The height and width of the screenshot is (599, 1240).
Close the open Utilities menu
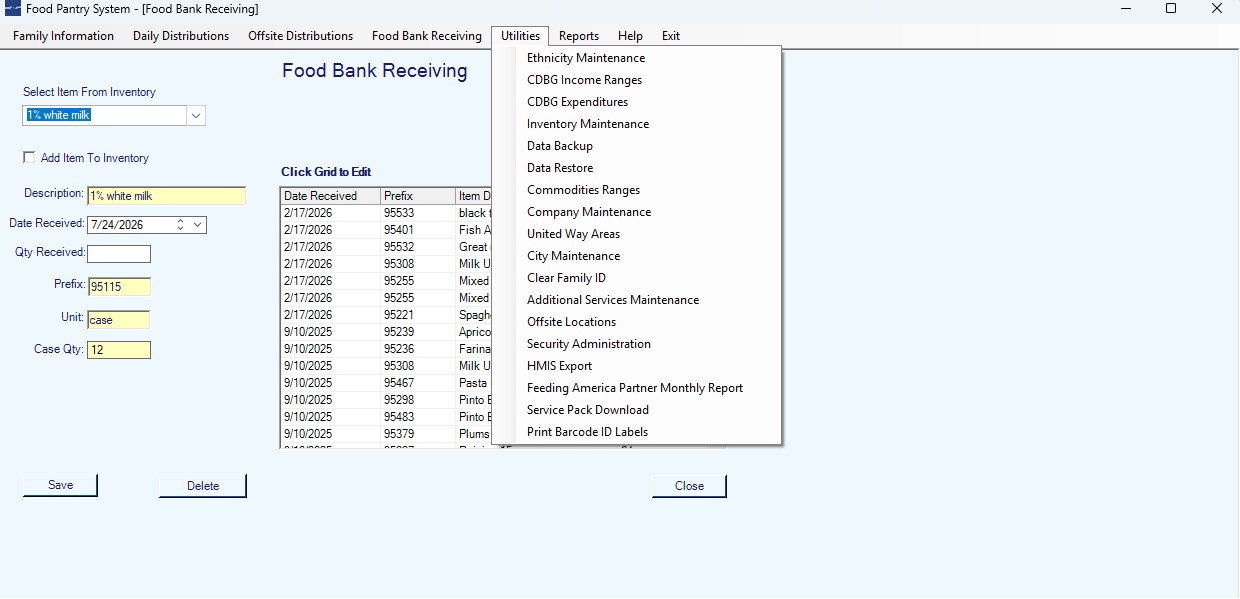pos(520,36)
